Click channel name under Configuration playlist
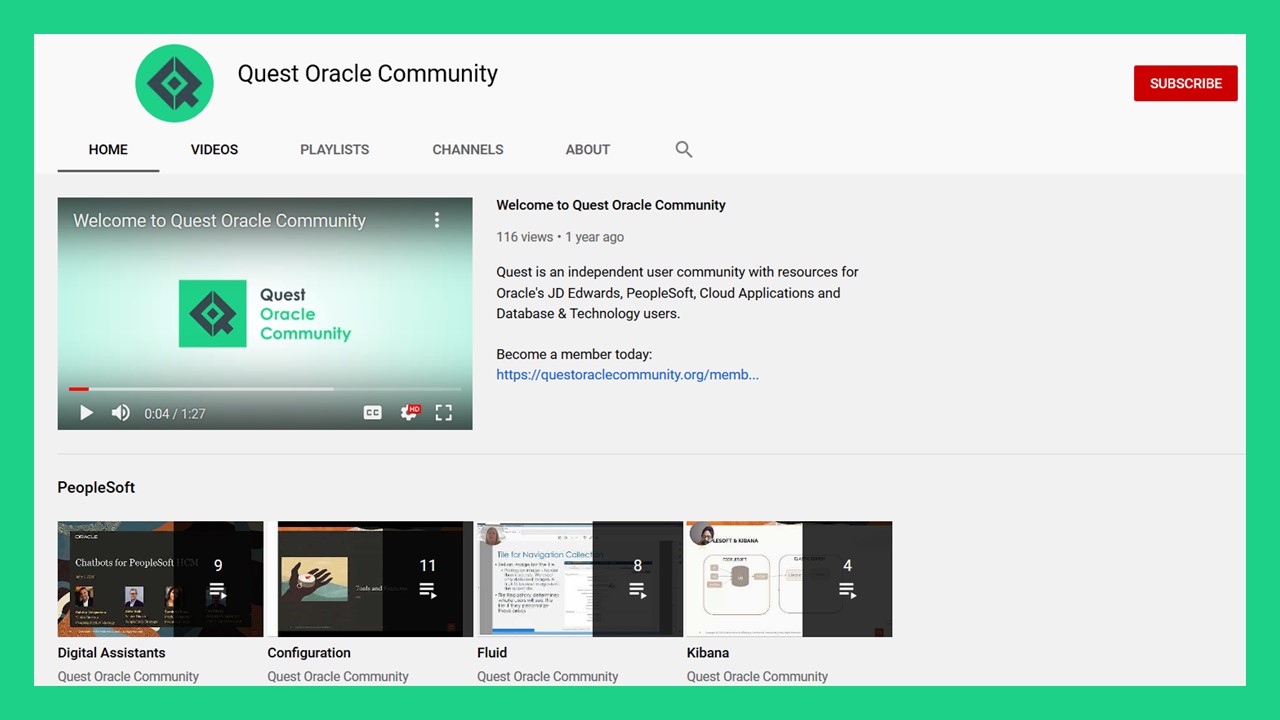 [x=338, y=676]
